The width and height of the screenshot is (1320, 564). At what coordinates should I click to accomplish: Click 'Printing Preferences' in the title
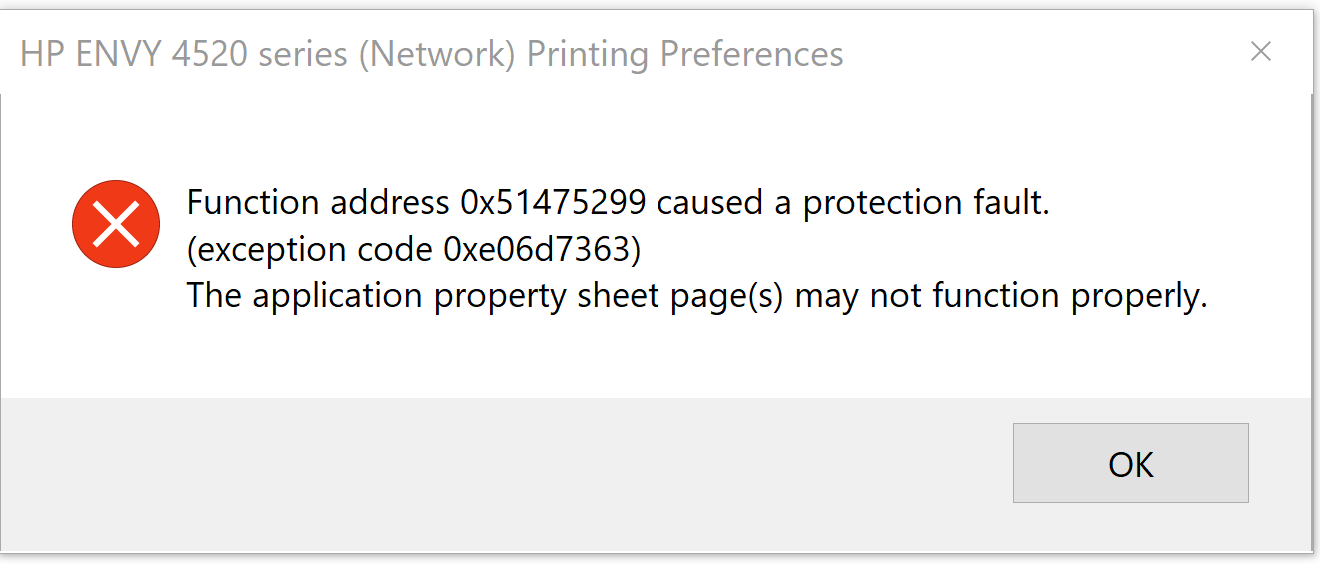685,53
